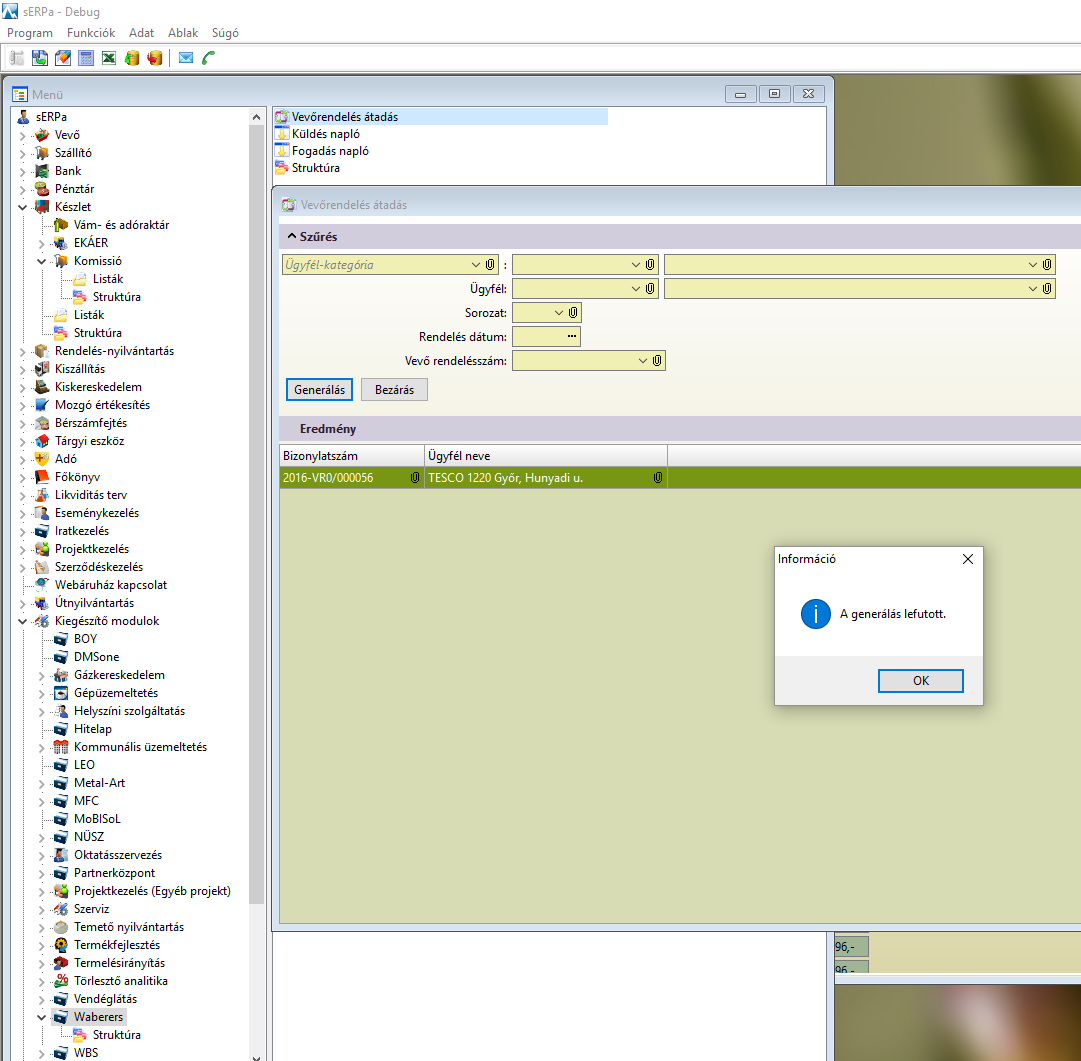Click the Bank tree icon

tap(42, 171)
